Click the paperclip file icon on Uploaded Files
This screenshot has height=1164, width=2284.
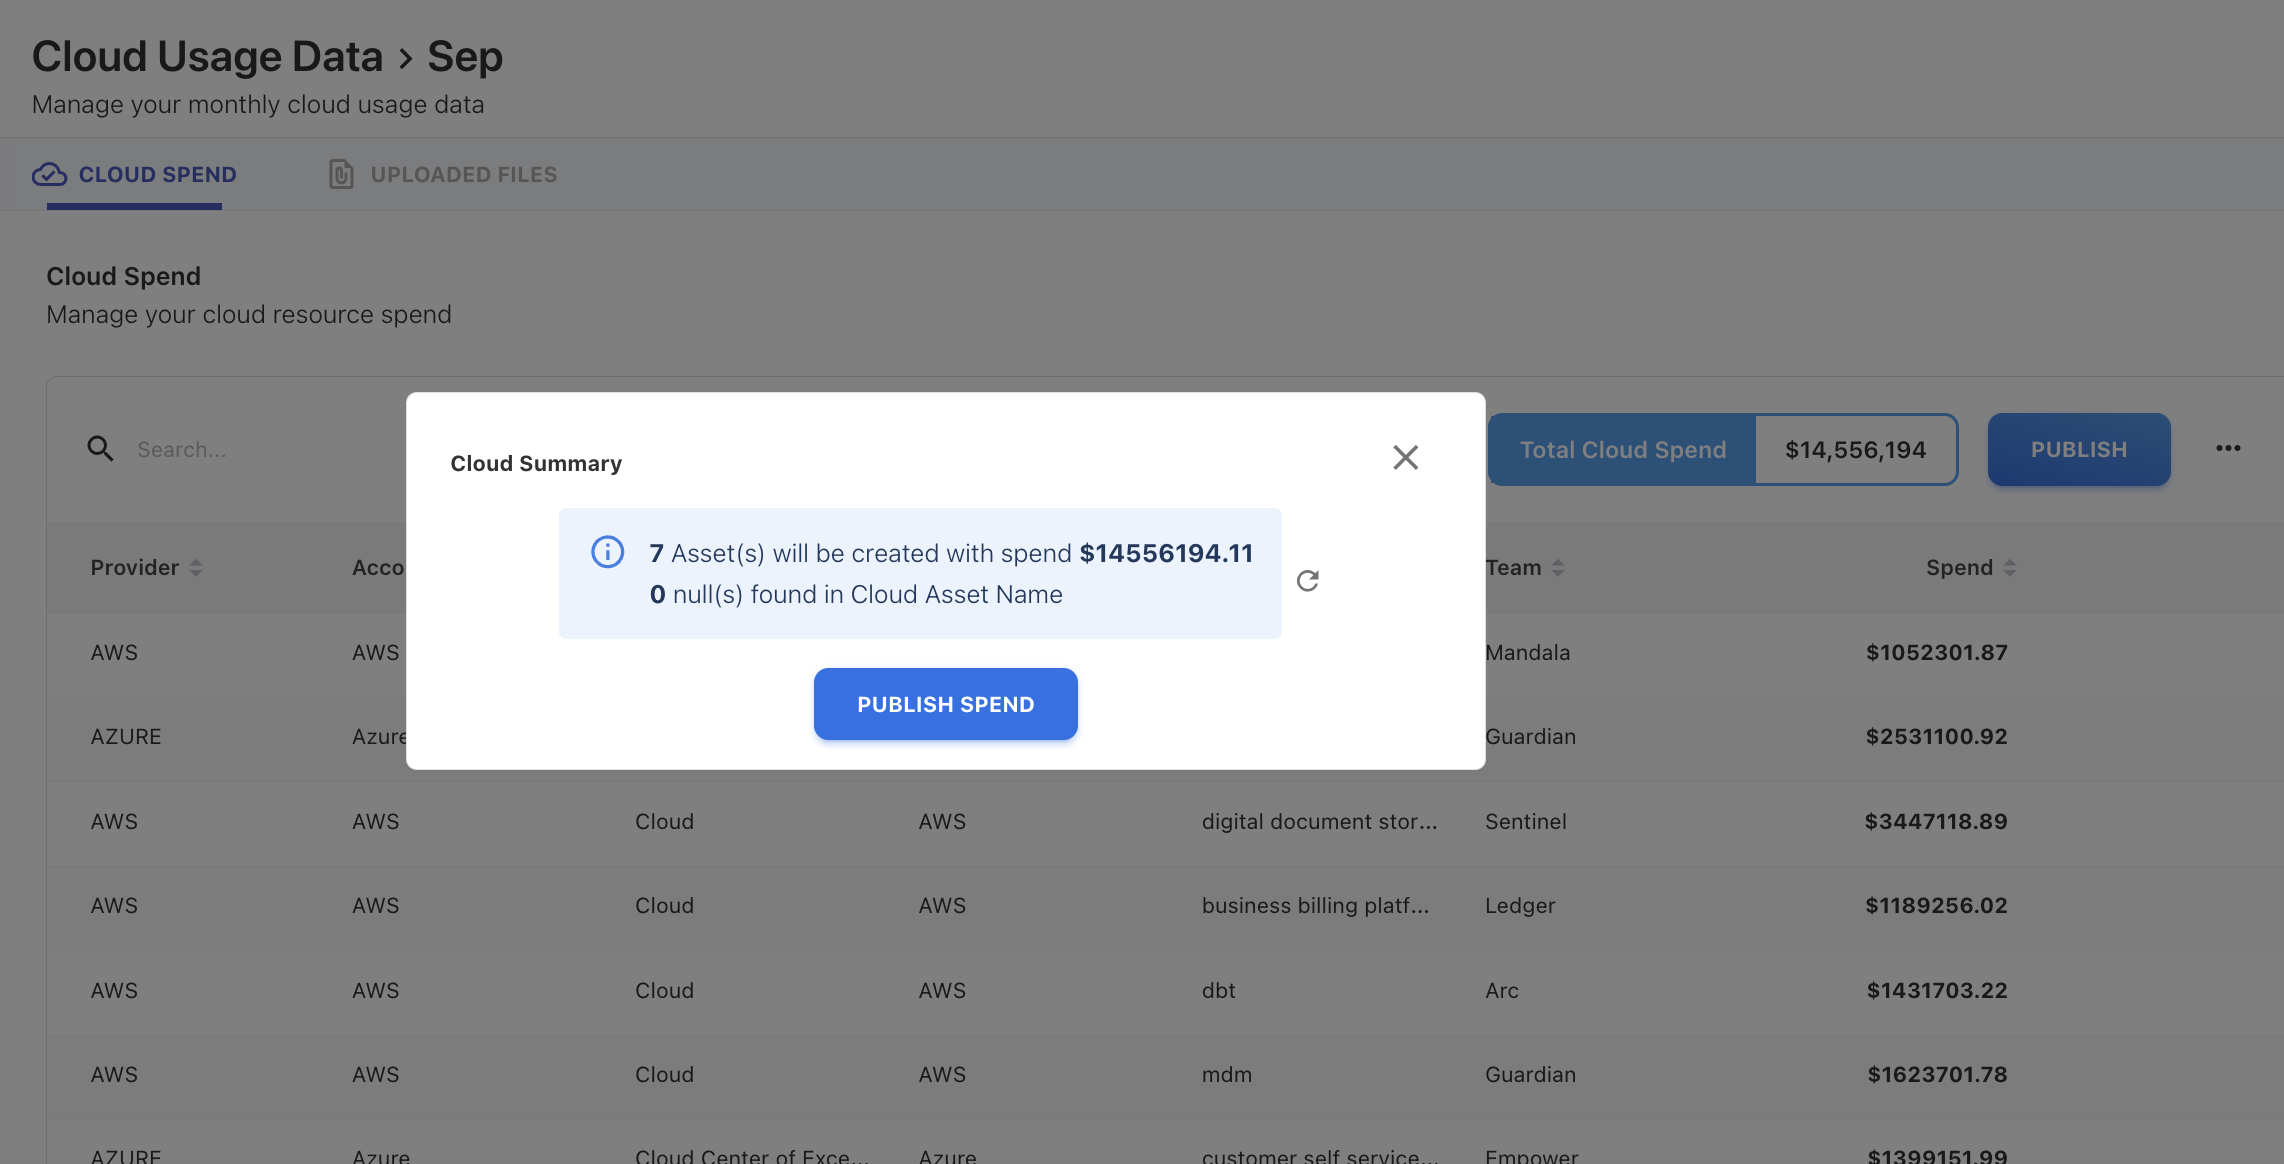tap(341, 175)
